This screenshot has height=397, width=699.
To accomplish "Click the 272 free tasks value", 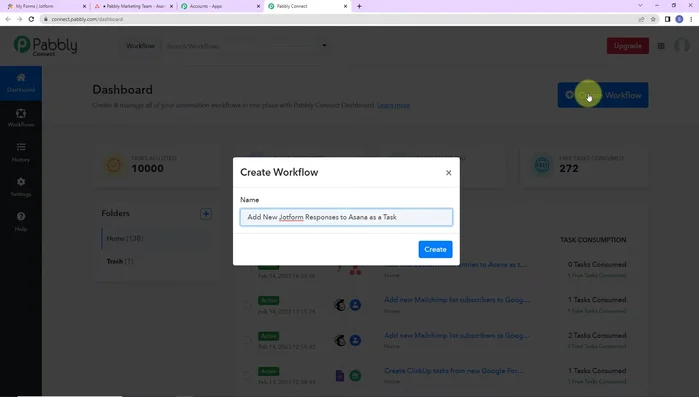I will click(569, 168).
